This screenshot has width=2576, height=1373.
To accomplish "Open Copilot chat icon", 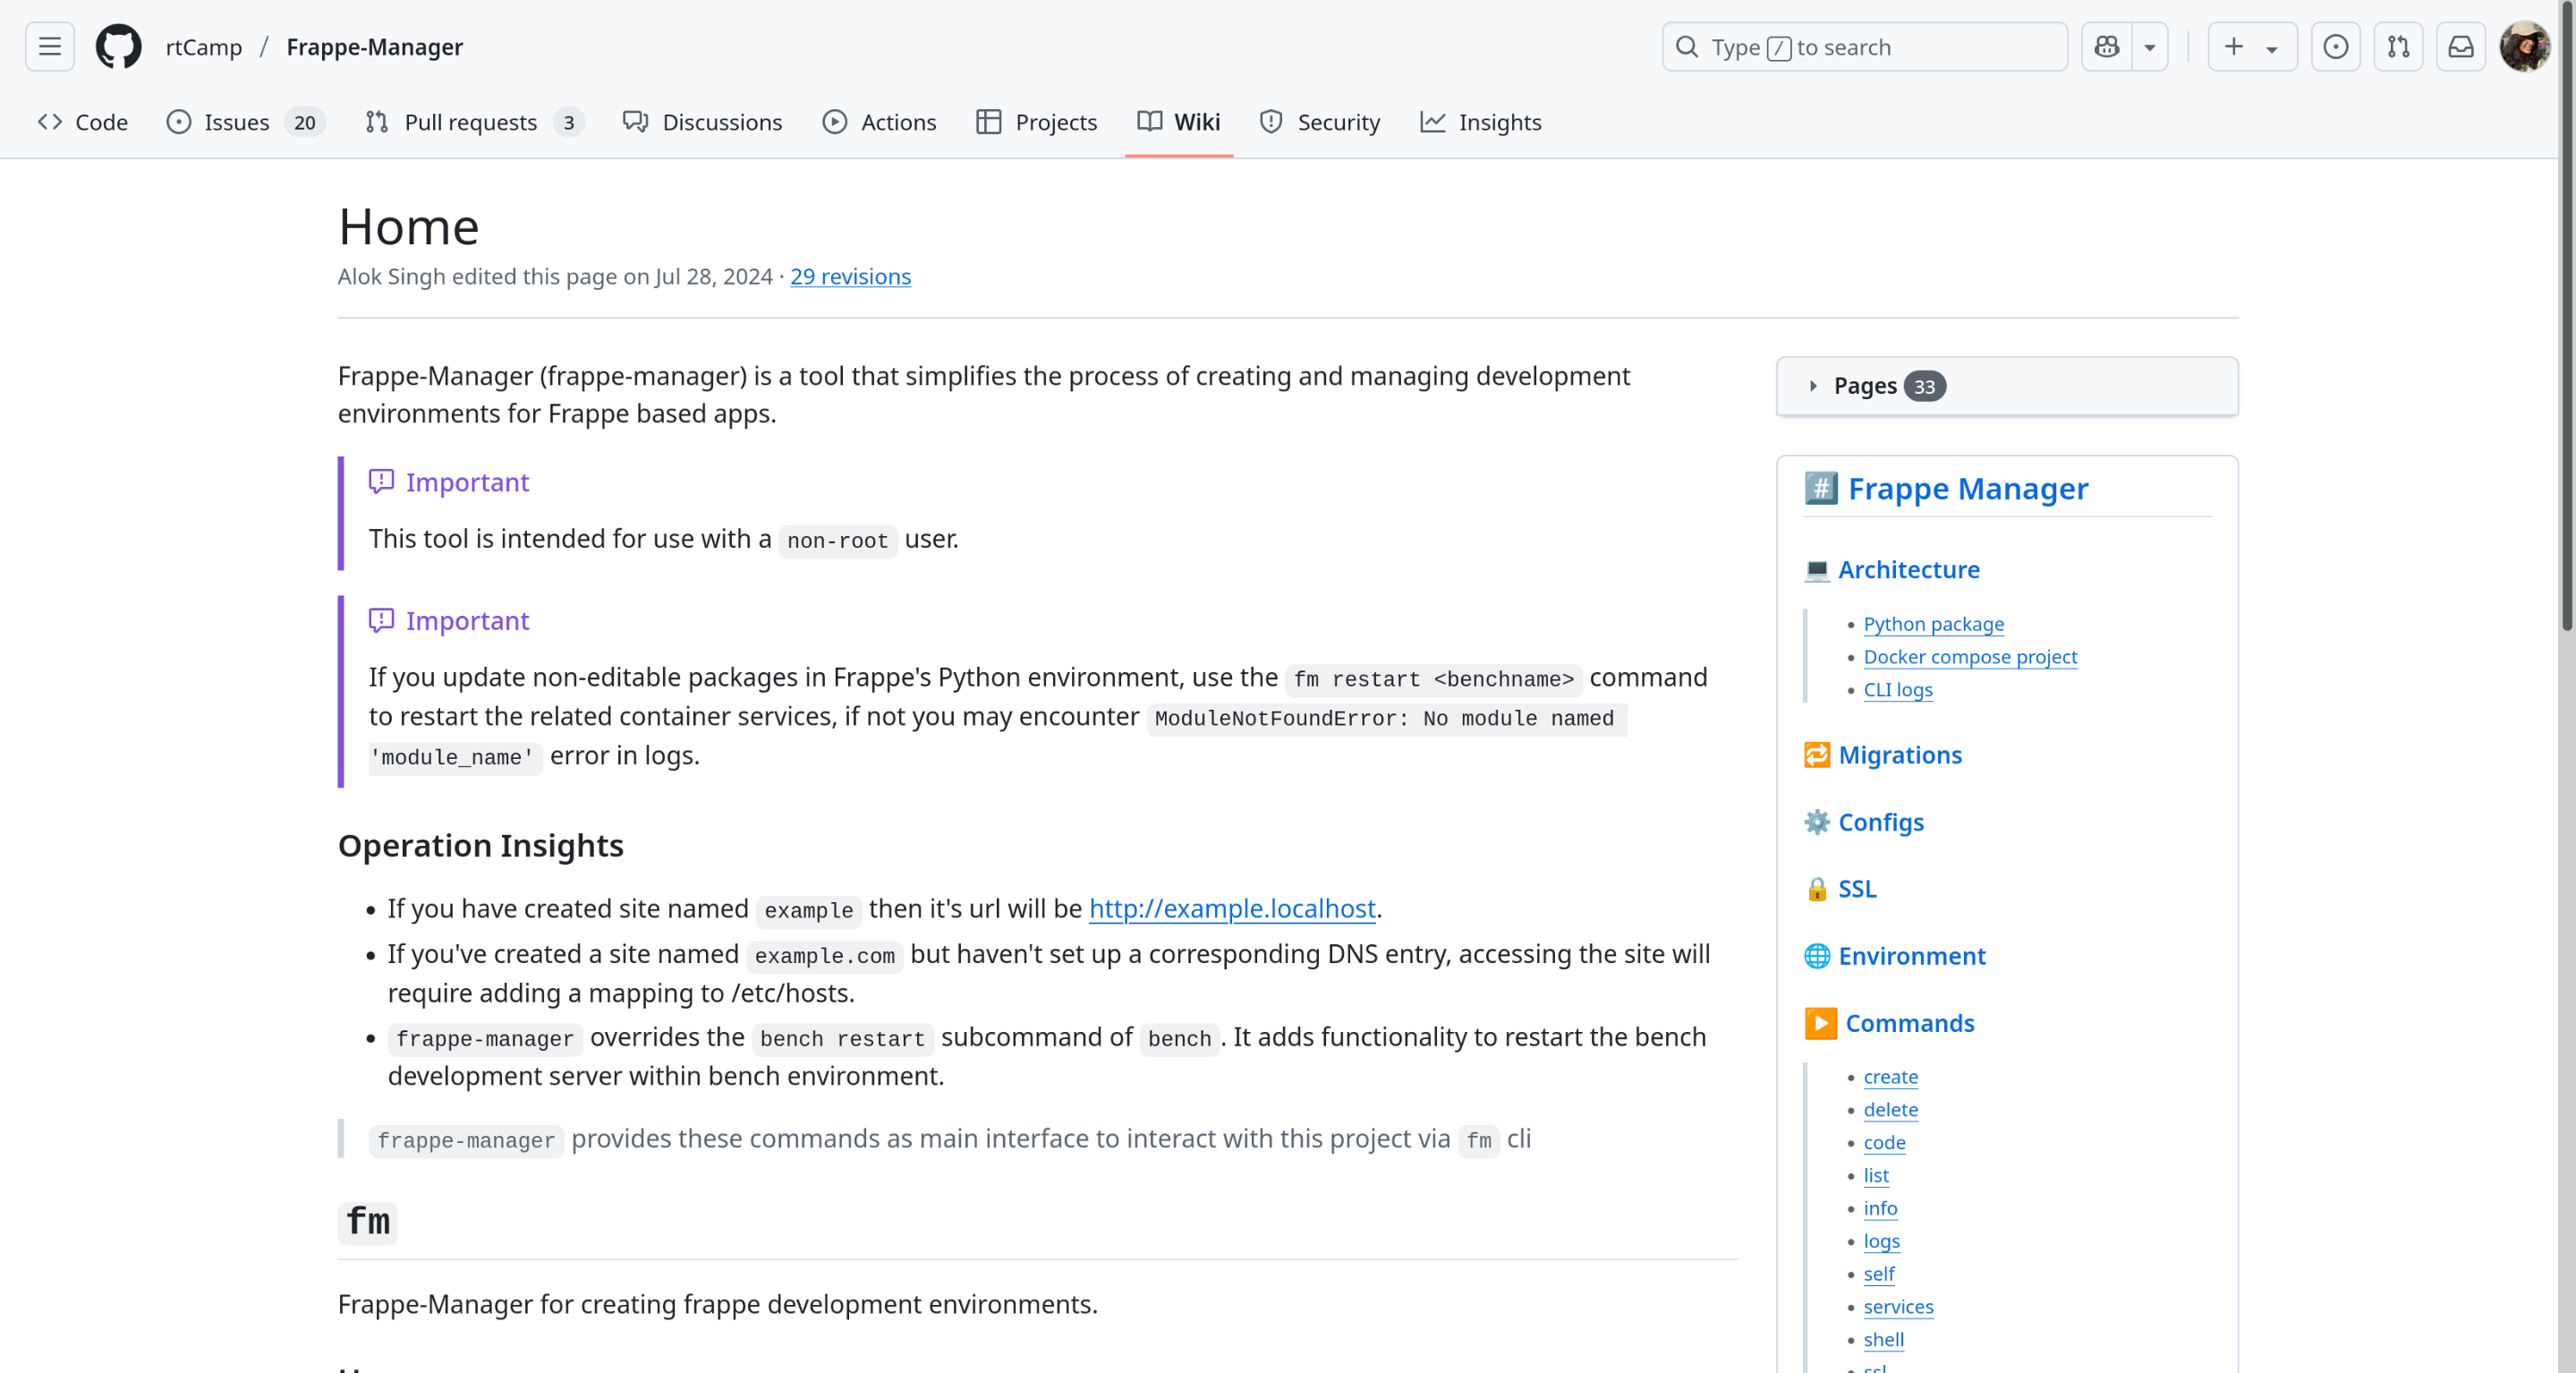I will [2107, 47].
